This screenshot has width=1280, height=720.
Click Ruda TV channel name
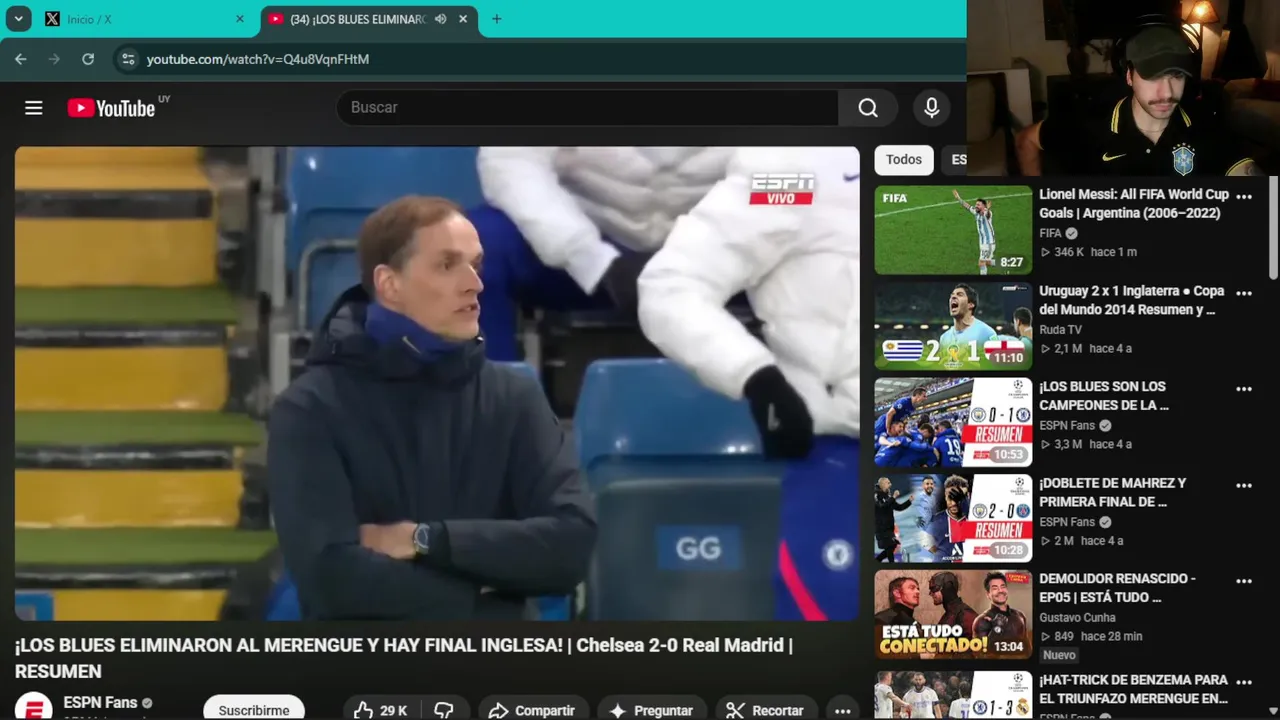pyautogui.click(x=1060, y=329)
